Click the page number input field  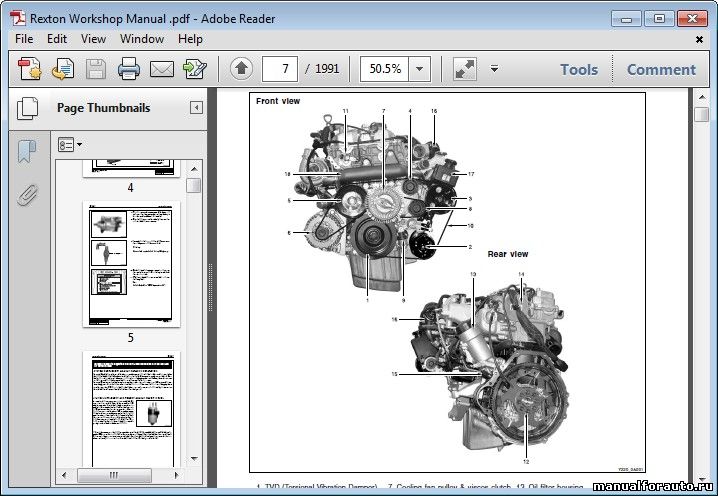[280, 69]
